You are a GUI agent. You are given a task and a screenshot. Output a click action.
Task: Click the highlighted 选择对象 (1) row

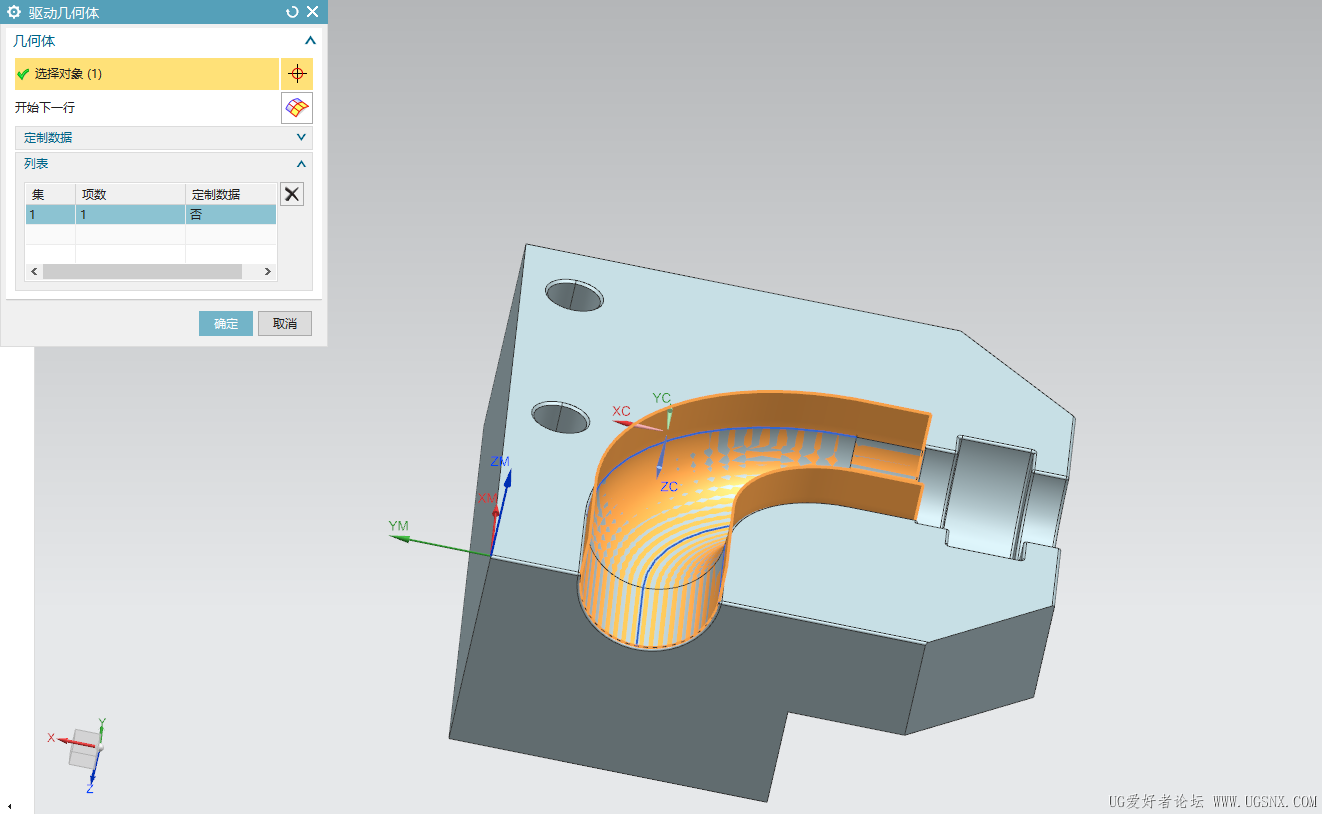pos(146,74)
